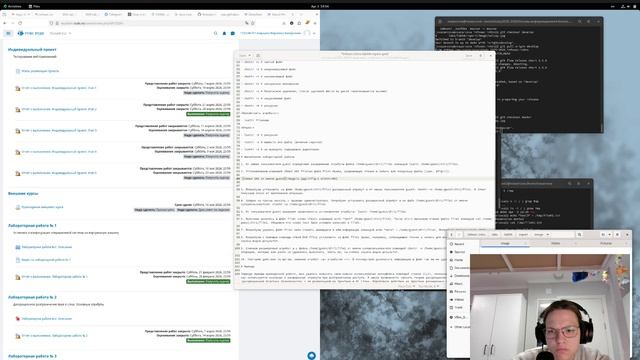Viewport: 640px width, 360px height.
Task: Expand the path dropdown arrow in the file manager
Action: (x=548, y=235)
